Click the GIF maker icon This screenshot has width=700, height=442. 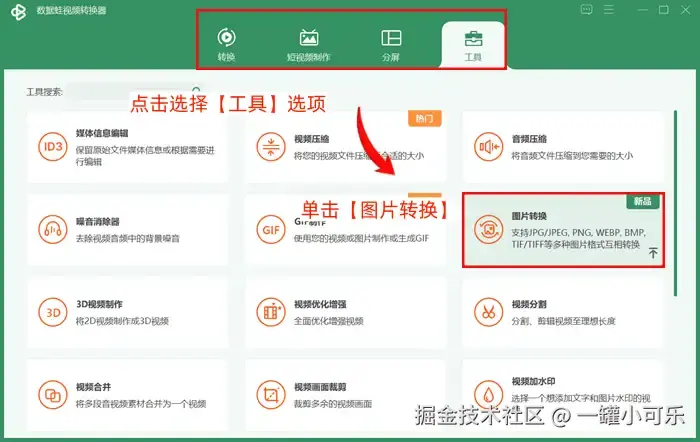coord(271,229)
